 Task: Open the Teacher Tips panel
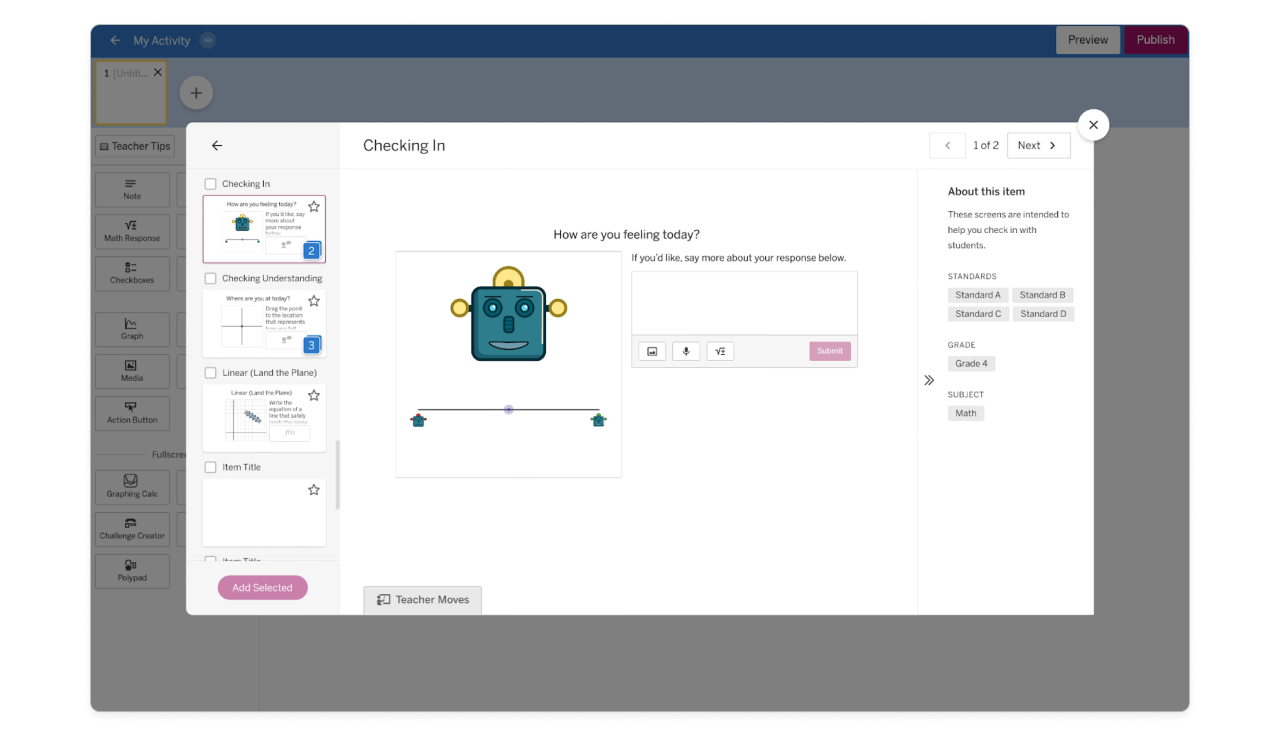point(134,145)
